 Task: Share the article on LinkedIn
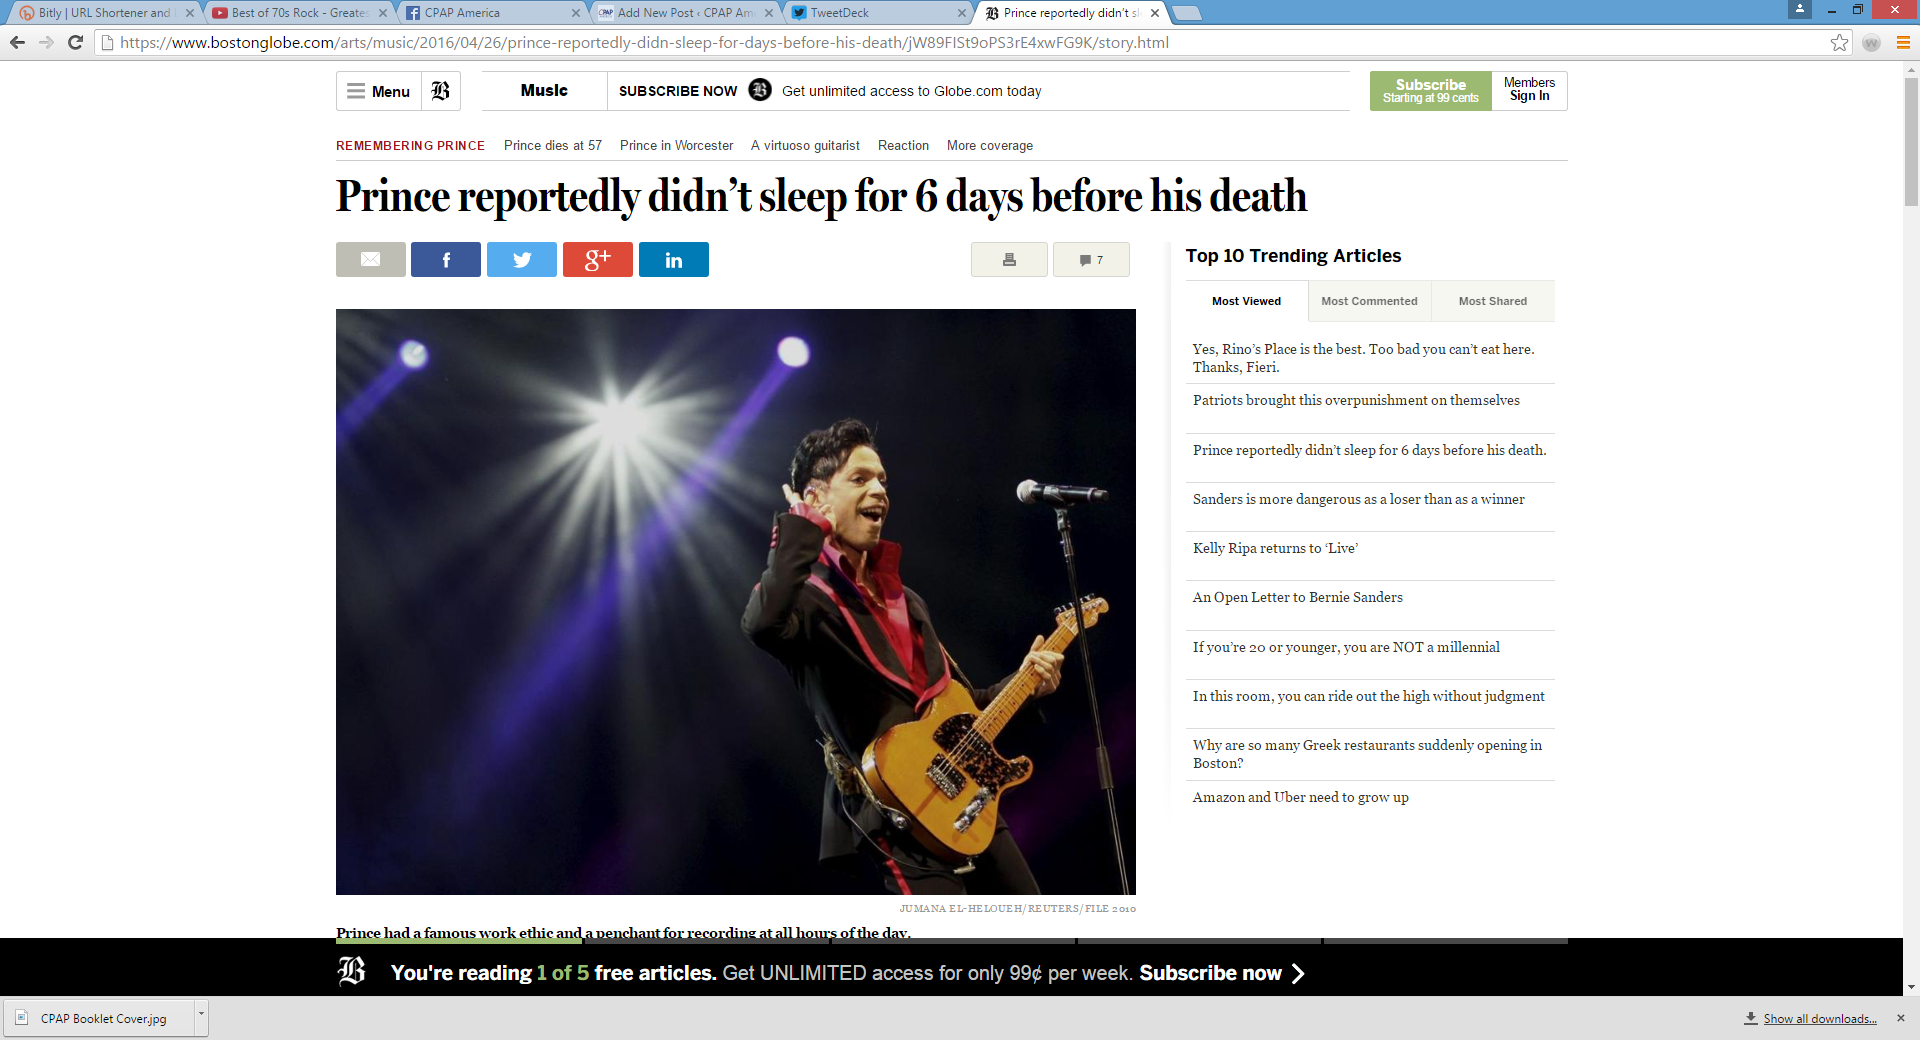[673, 260]
